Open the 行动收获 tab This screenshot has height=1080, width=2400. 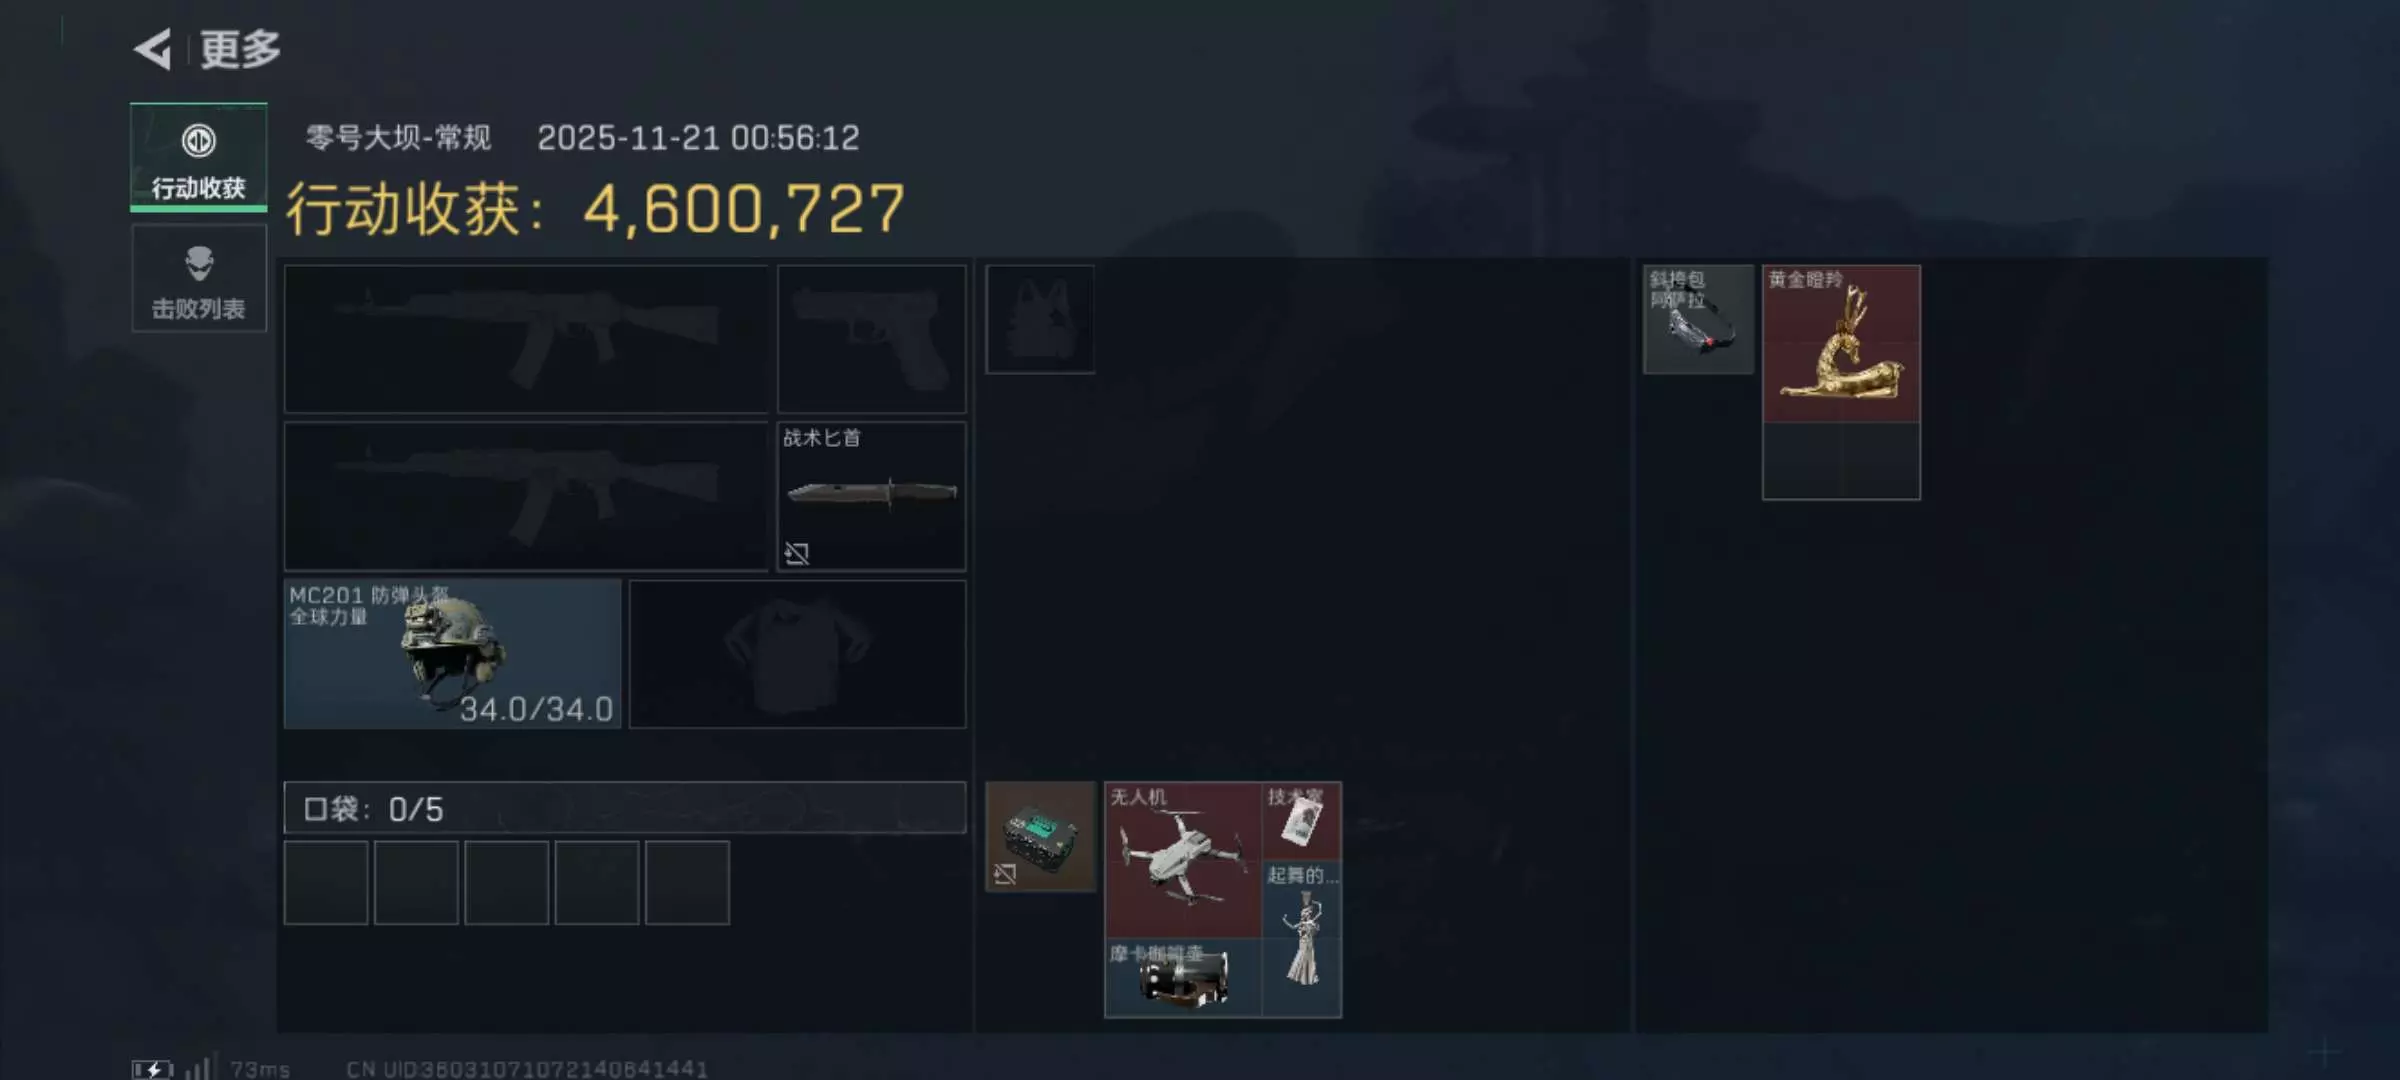[199, 158]
